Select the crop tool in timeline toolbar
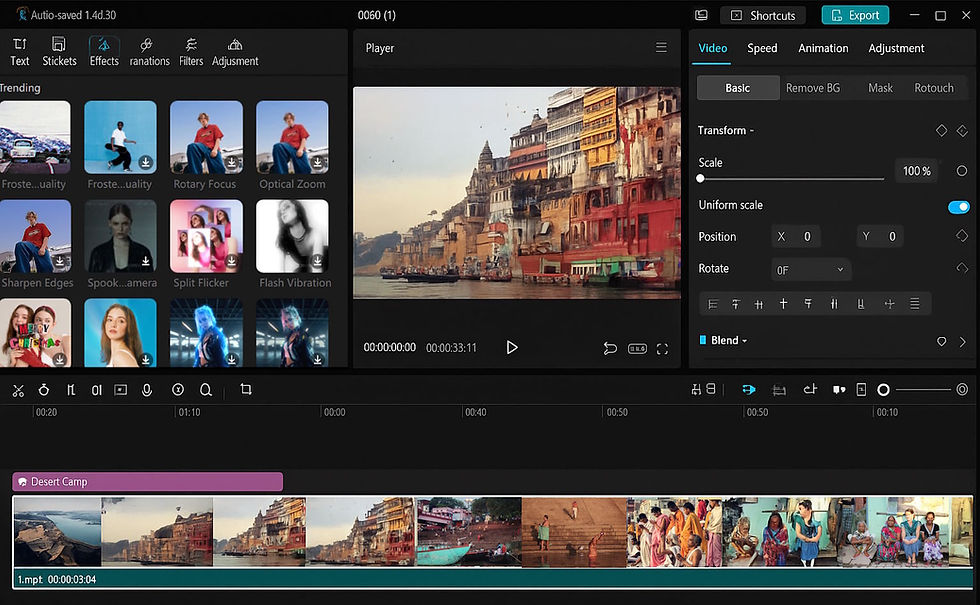 (x=246, y=390)
